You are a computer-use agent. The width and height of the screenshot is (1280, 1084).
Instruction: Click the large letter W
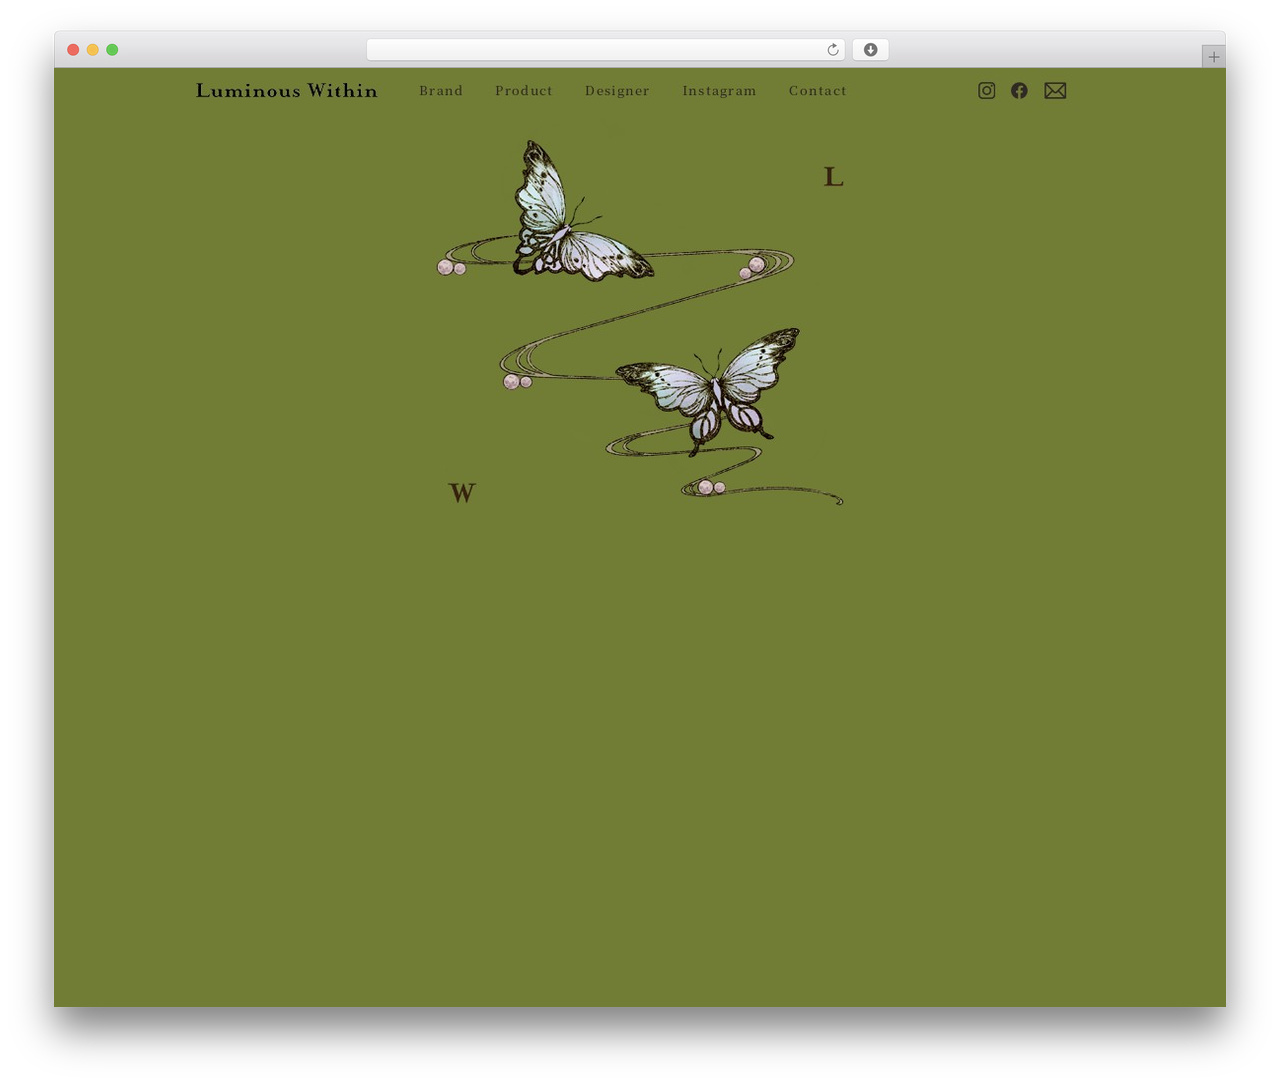coord(462,493)
